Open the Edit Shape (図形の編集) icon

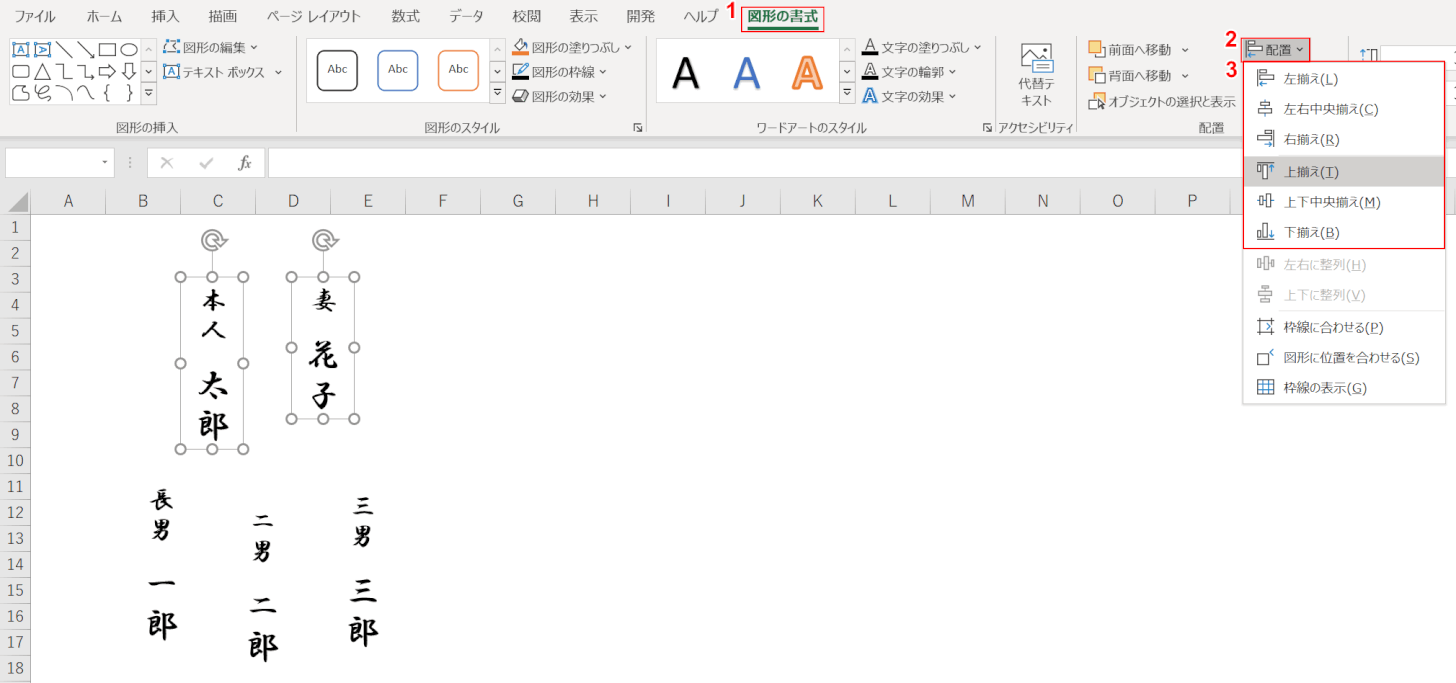[x=205, y=47]
